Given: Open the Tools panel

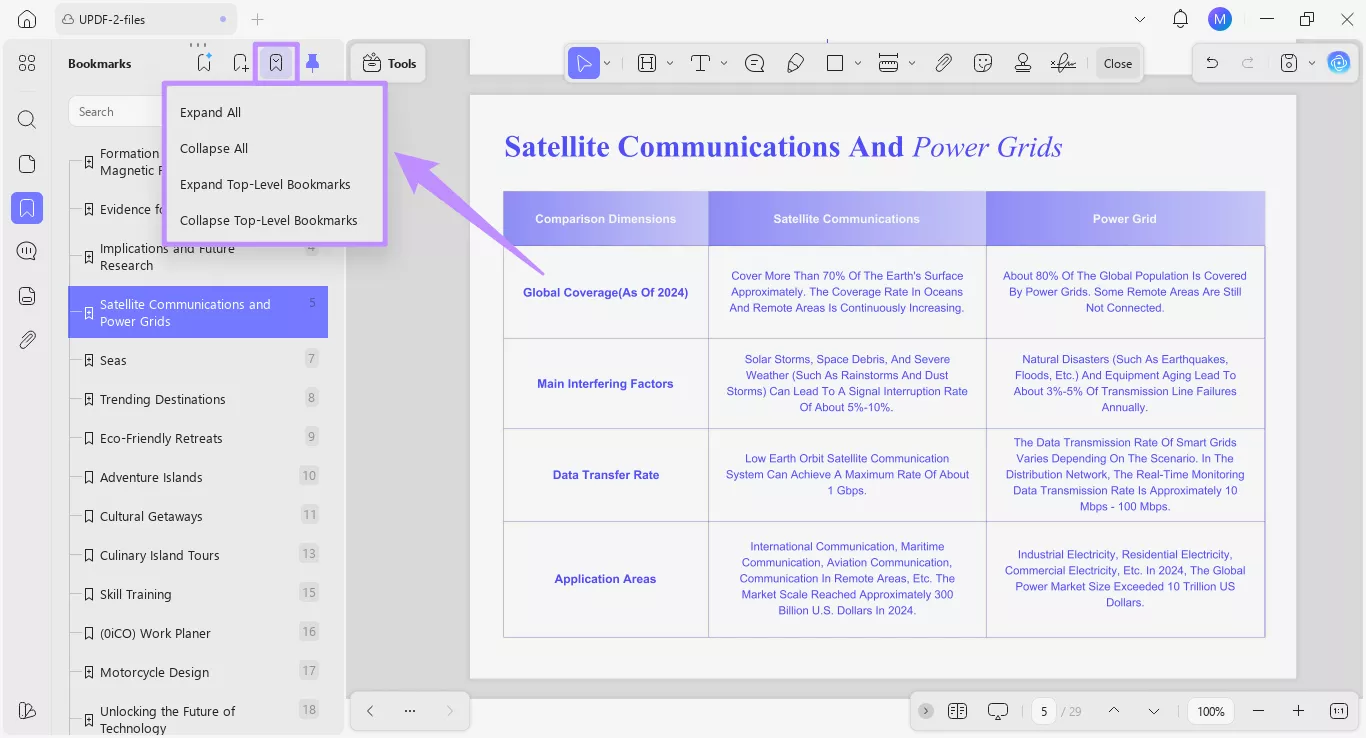Looking at the screenshot, I should [388, 62].
